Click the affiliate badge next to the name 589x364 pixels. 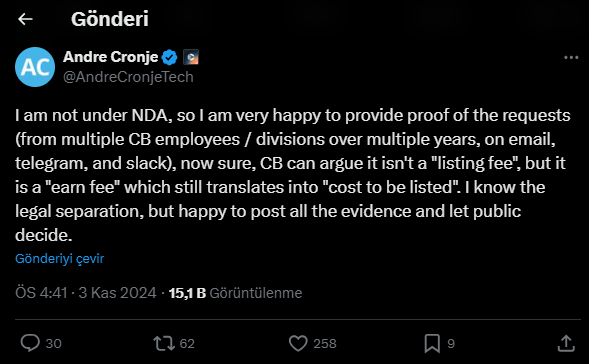click(x=191, y=57)
